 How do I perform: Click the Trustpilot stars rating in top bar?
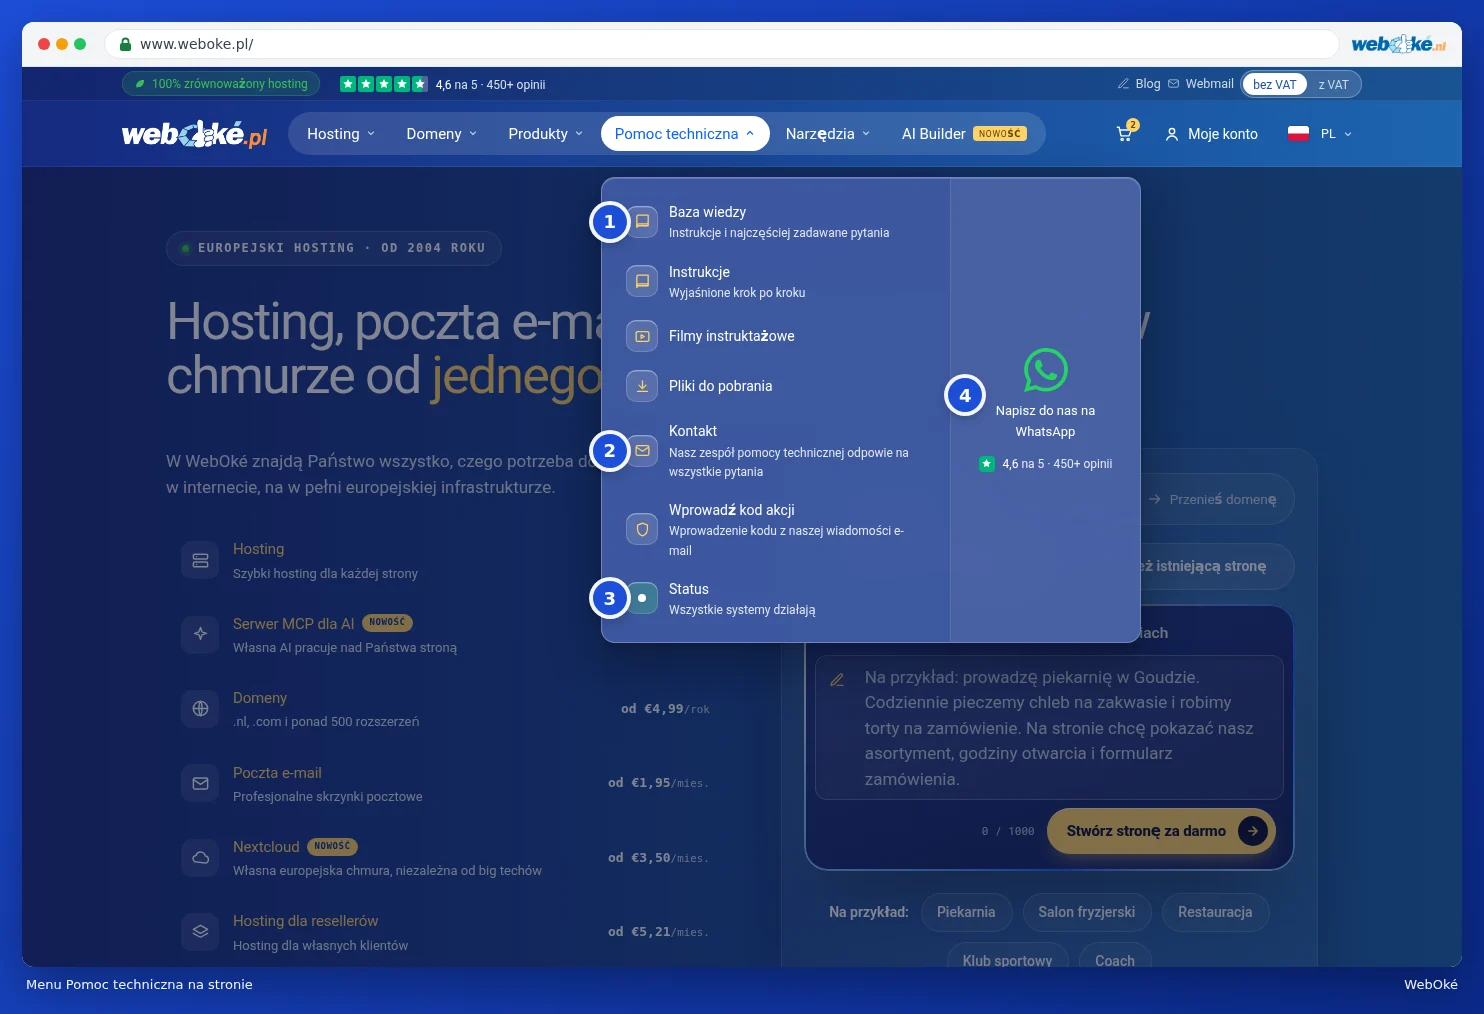pos(384,84)
